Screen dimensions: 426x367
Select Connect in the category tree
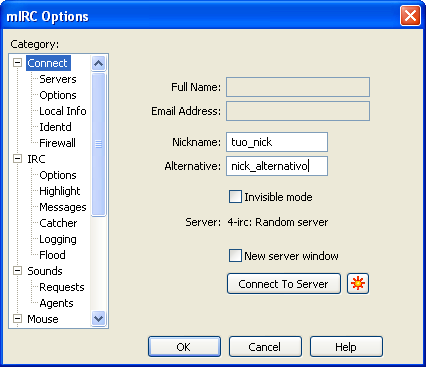tap(48, 63)
